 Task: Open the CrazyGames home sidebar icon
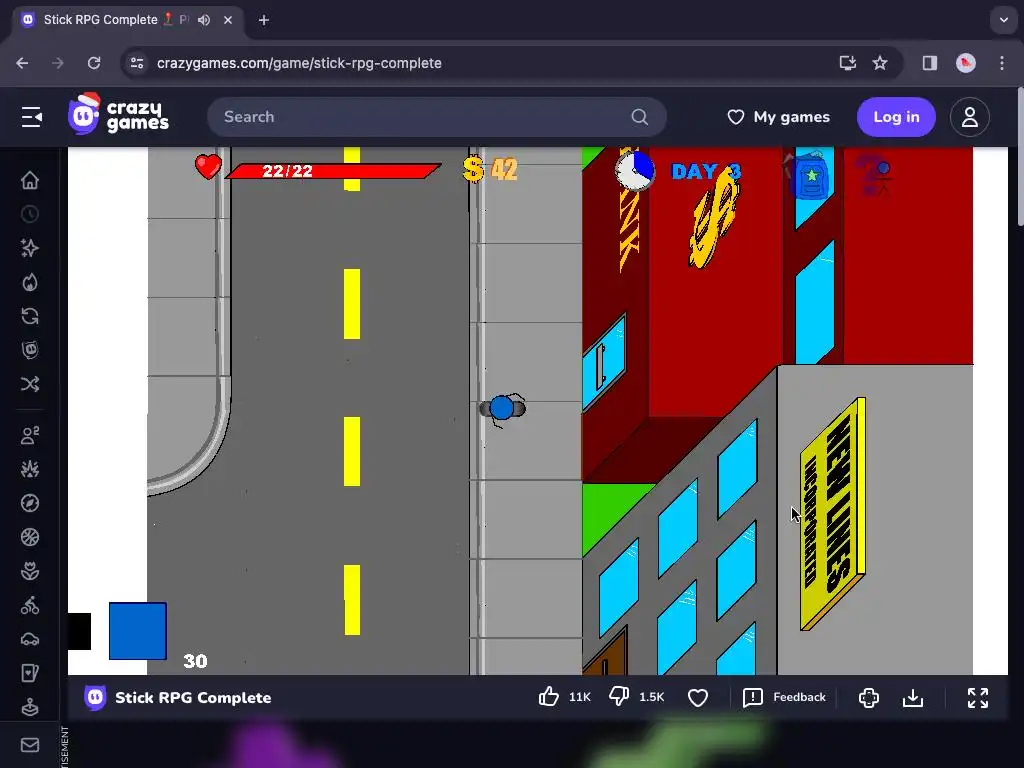click(30, 180)
